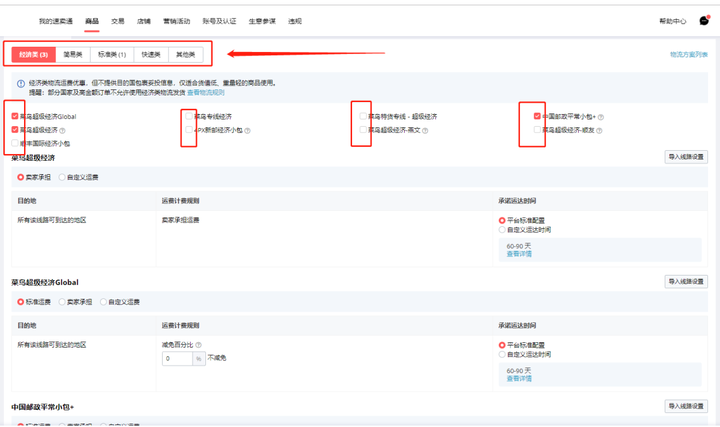Image resolution: width=720 pixels, height=427 pixels.
Task: Open the 交易 navigation menu
Action: tap(118, 21)
